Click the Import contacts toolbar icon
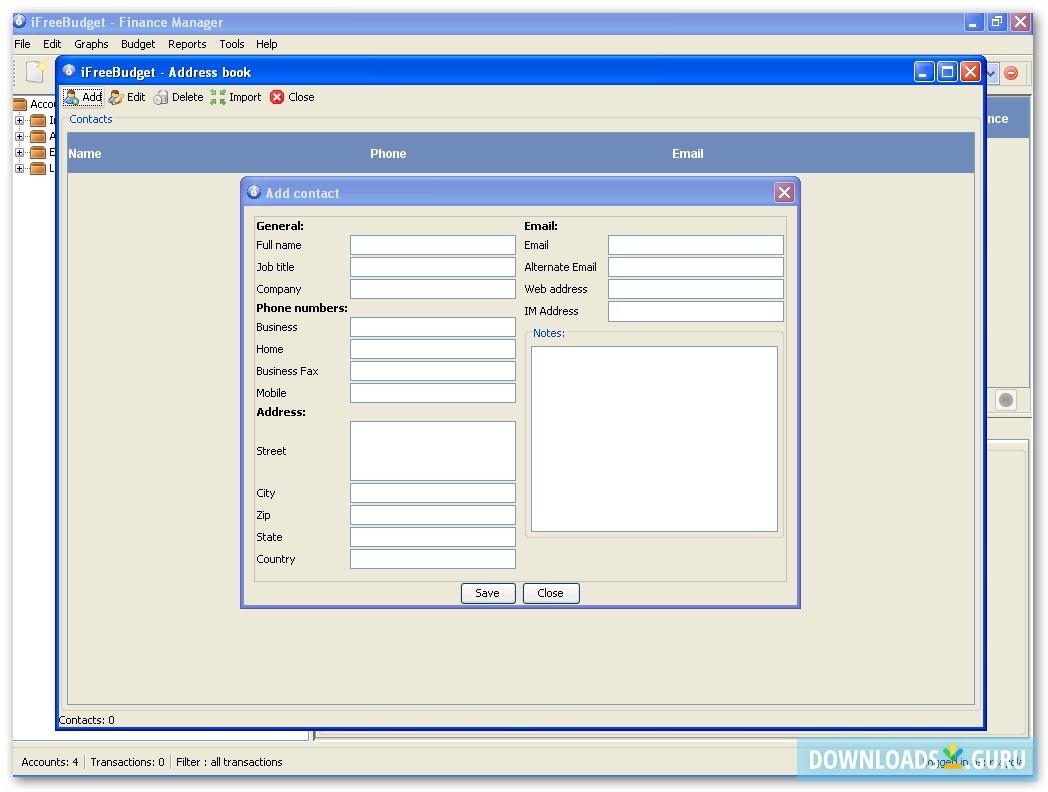The height and width of the screenshot is (792, 1048). 218,98
